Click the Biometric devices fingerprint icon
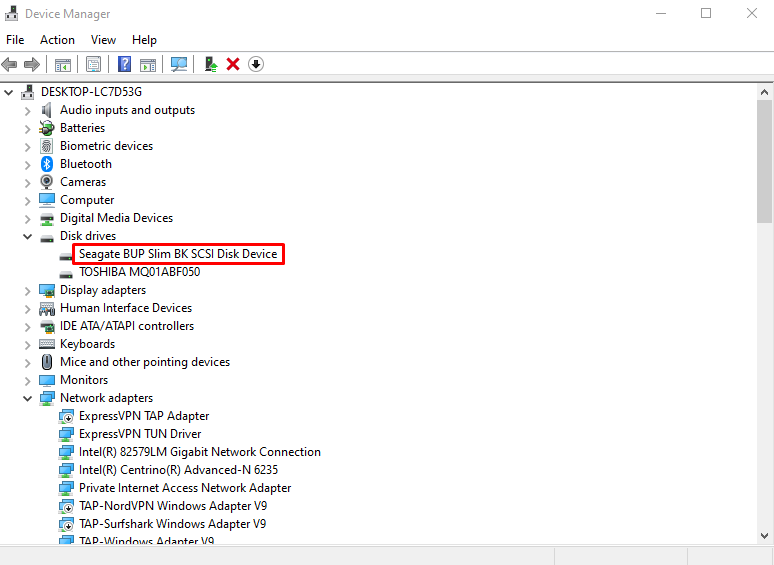Image resolution: width=774 pixels, height=565 pixels. (47, 146)
